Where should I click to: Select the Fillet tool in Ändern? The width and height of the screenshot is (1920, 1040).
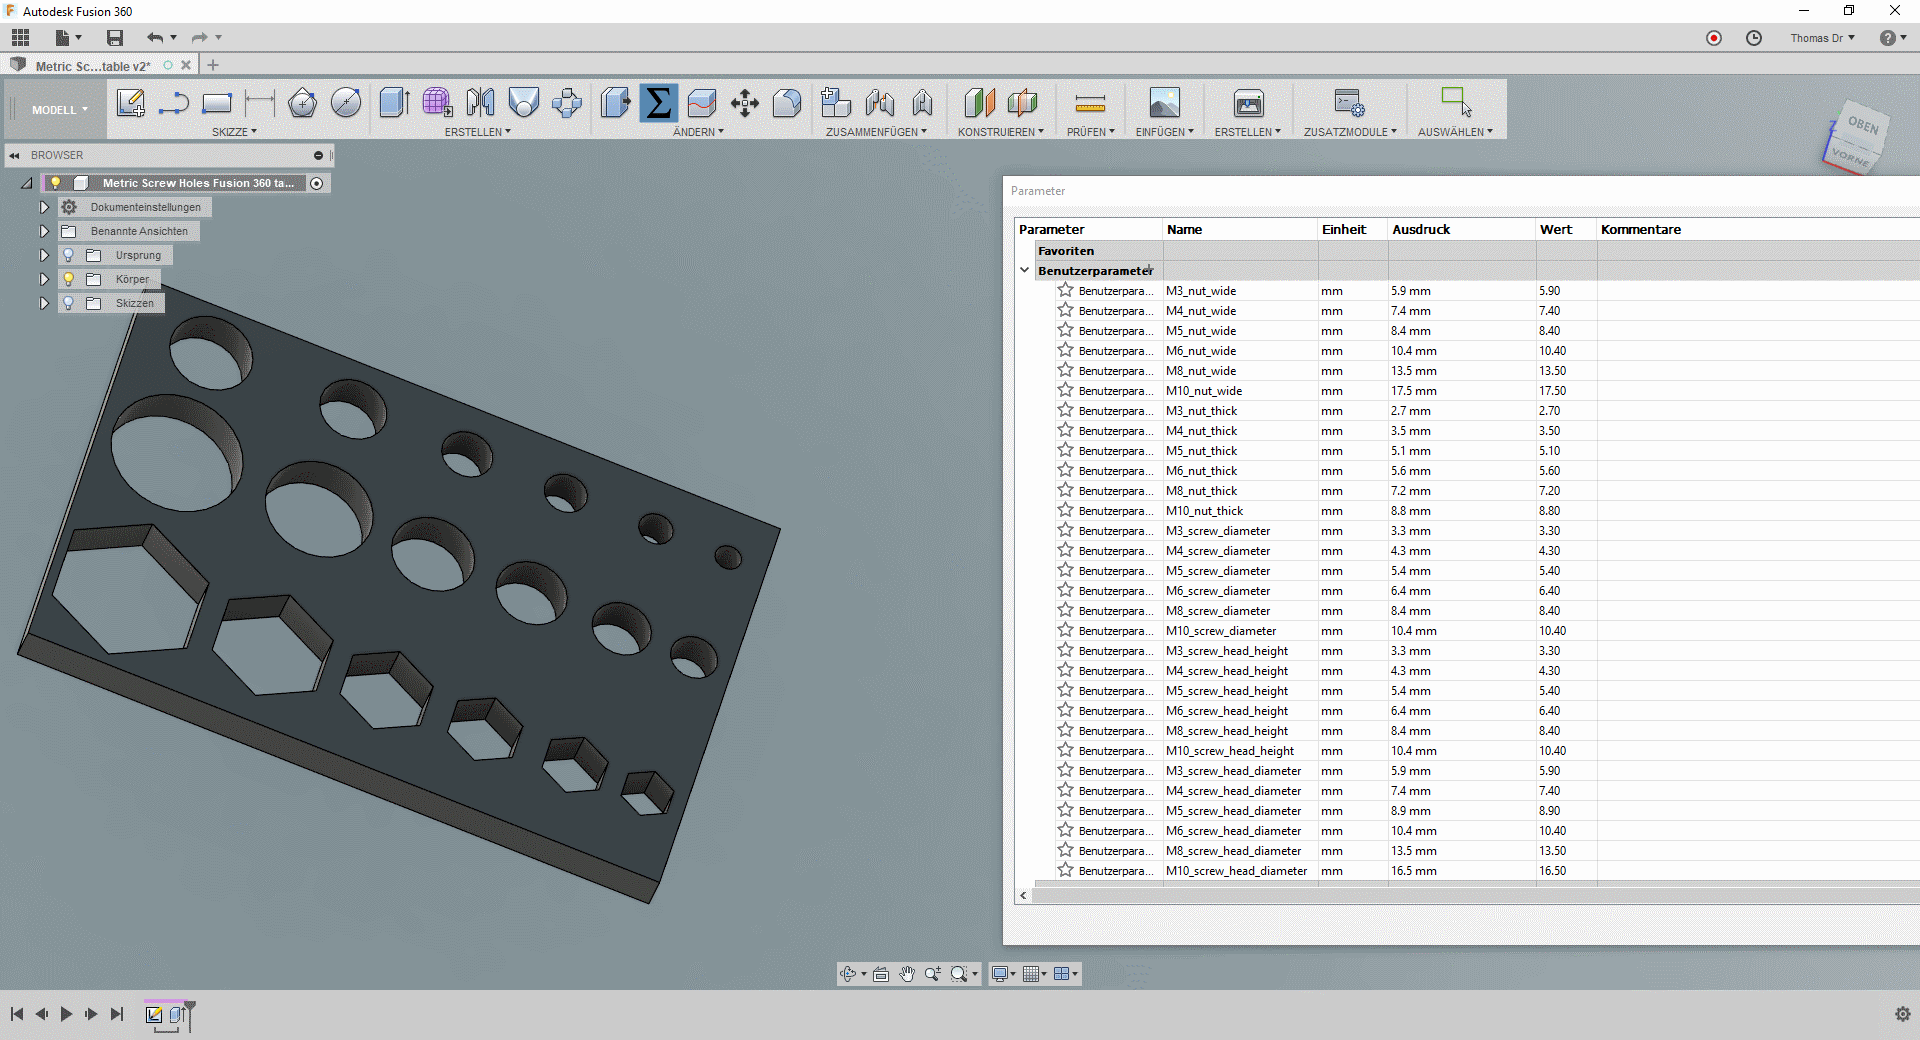[788, 103]
